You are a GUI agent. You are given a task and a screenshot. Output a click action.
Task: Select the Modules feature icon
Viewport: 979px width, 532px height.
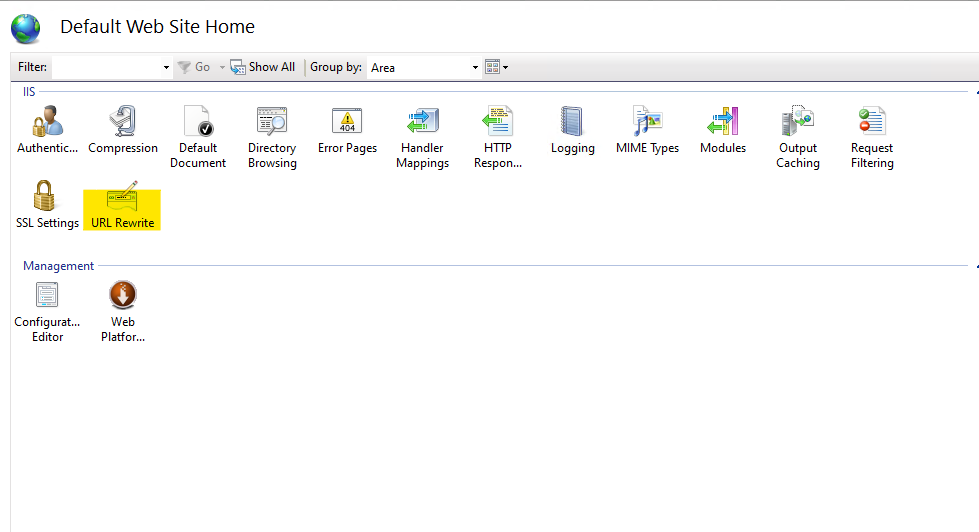(x=723, y=121)
